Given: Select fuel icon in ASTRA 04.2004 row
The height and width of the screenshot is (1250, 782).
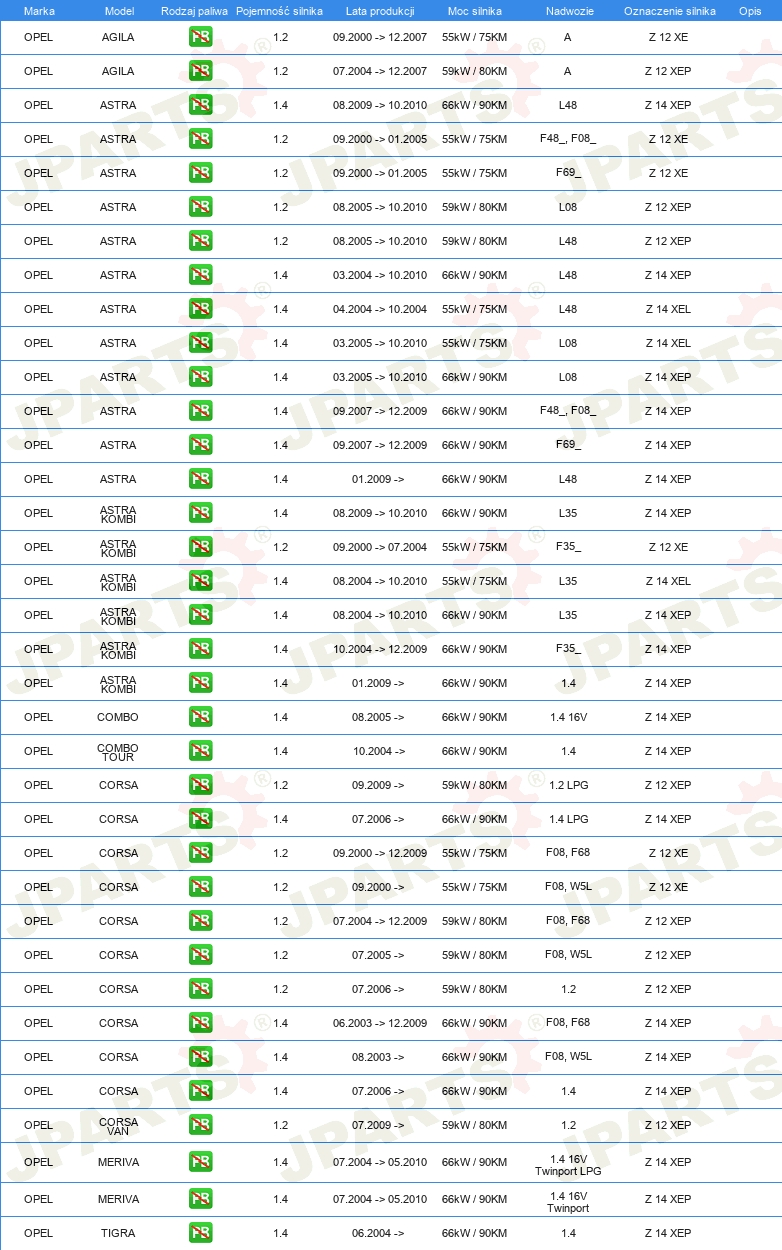Looking at the screenshot, I should point(200,309).
